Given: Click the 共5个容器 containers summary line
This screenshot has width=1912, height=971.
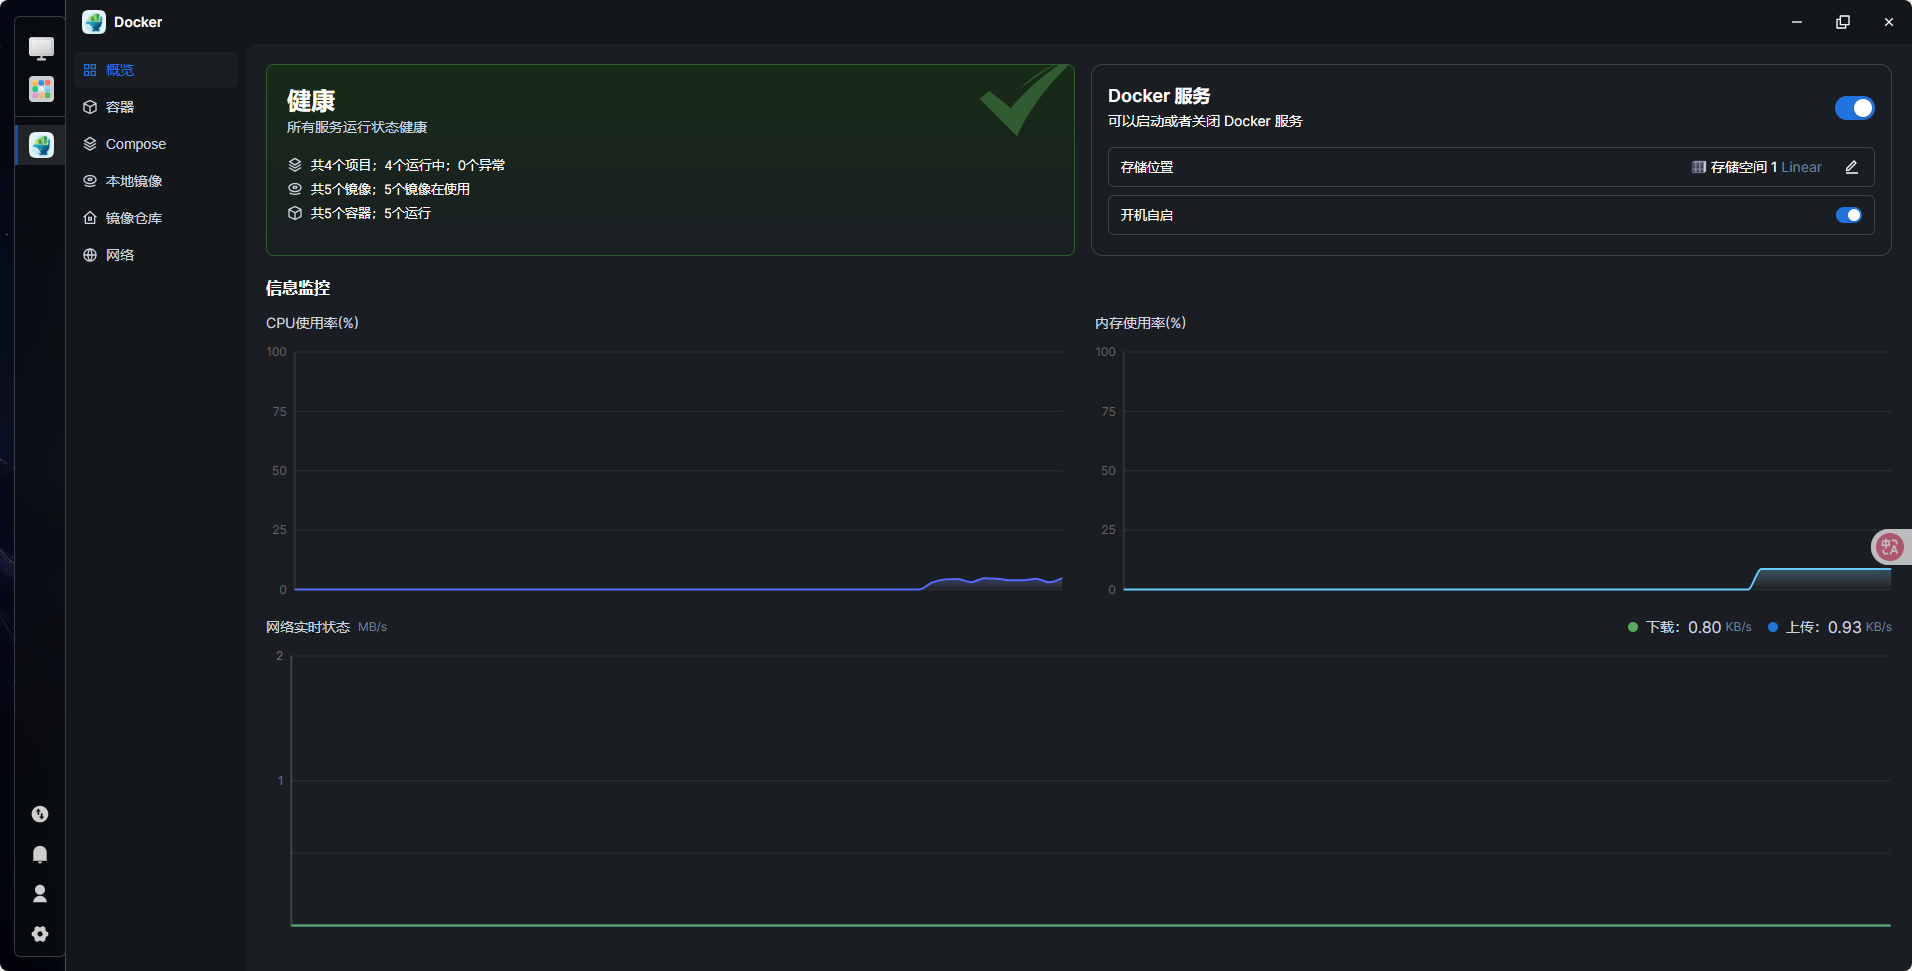Looking at the screenshot, I should pos(370,213).
